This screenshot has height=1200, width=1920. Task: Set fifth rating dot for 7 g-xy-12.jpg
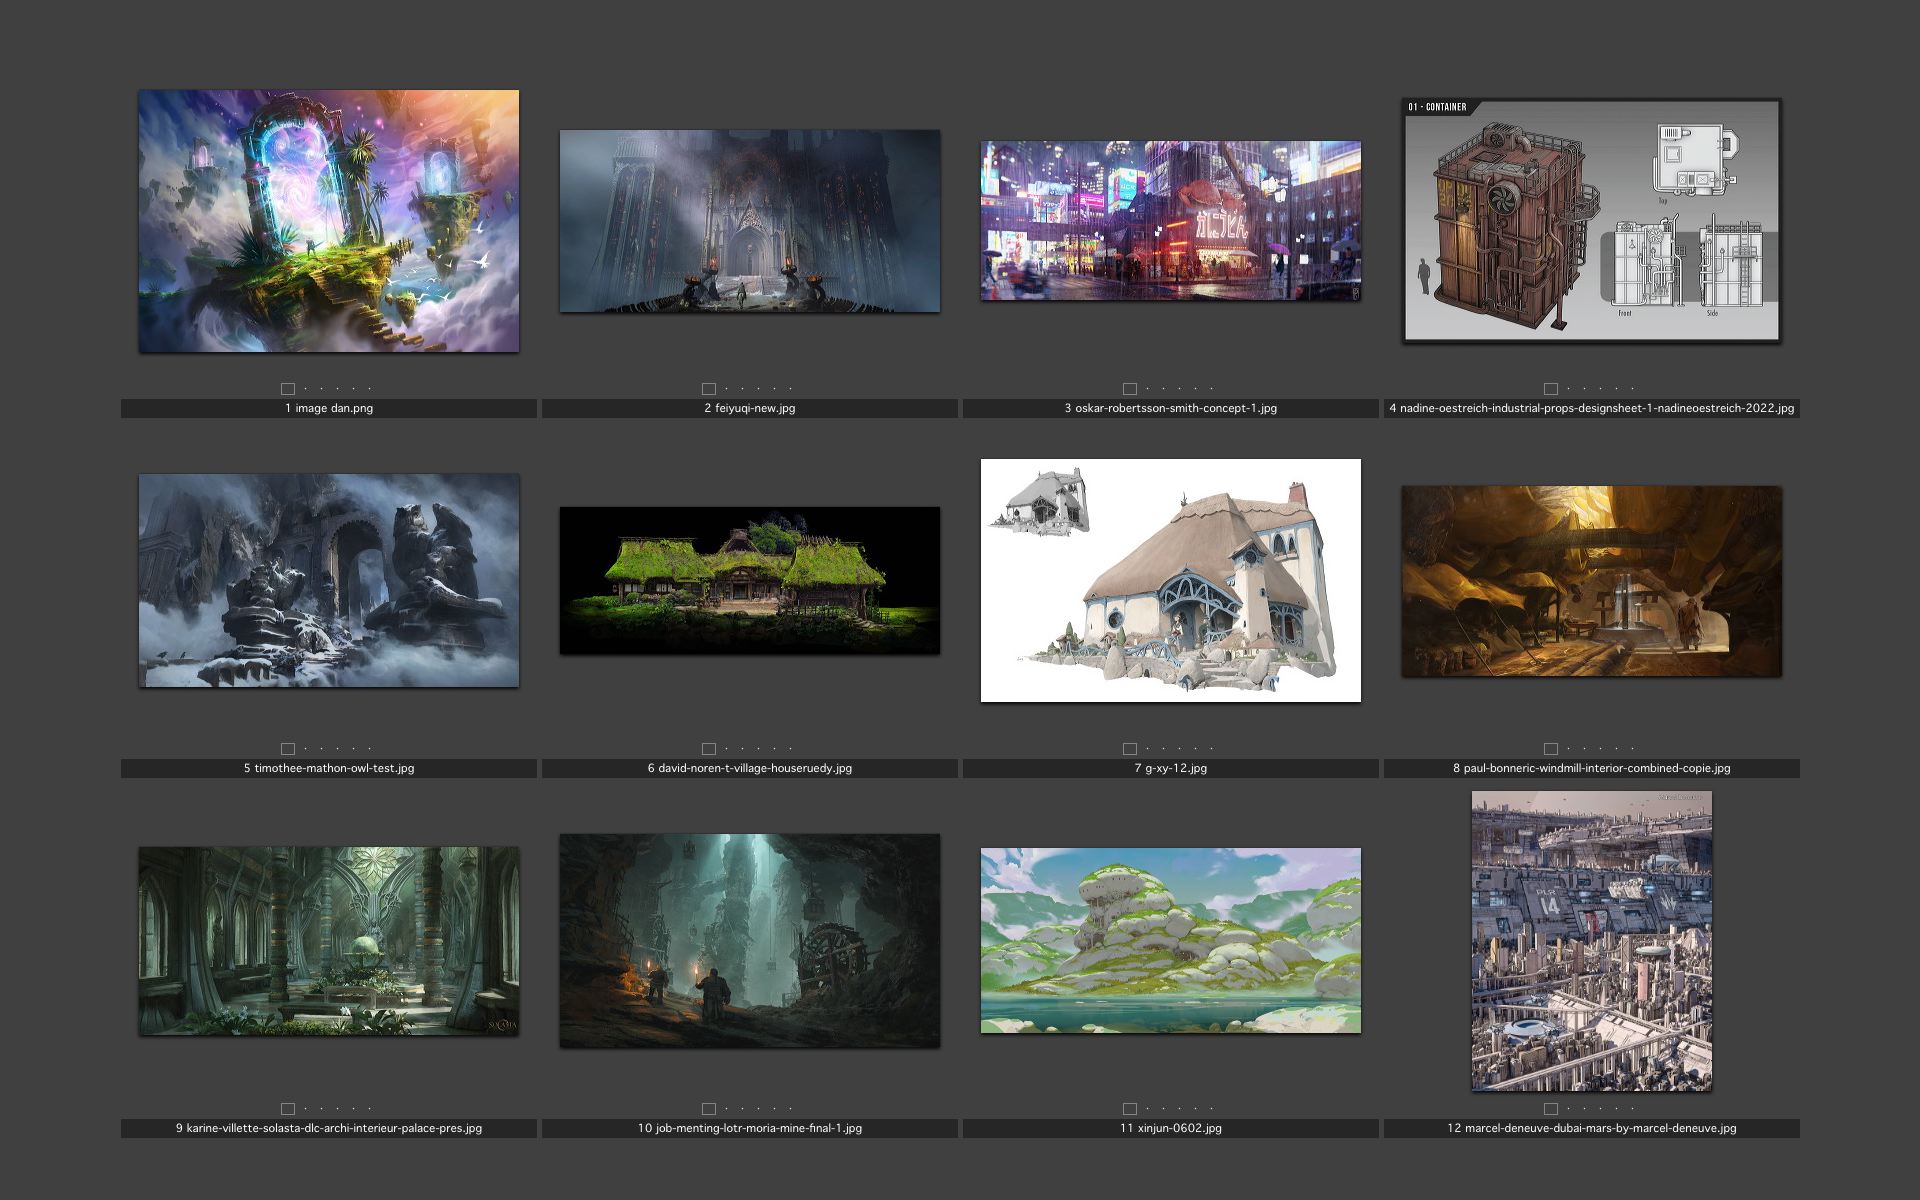tap(1211, 748)
